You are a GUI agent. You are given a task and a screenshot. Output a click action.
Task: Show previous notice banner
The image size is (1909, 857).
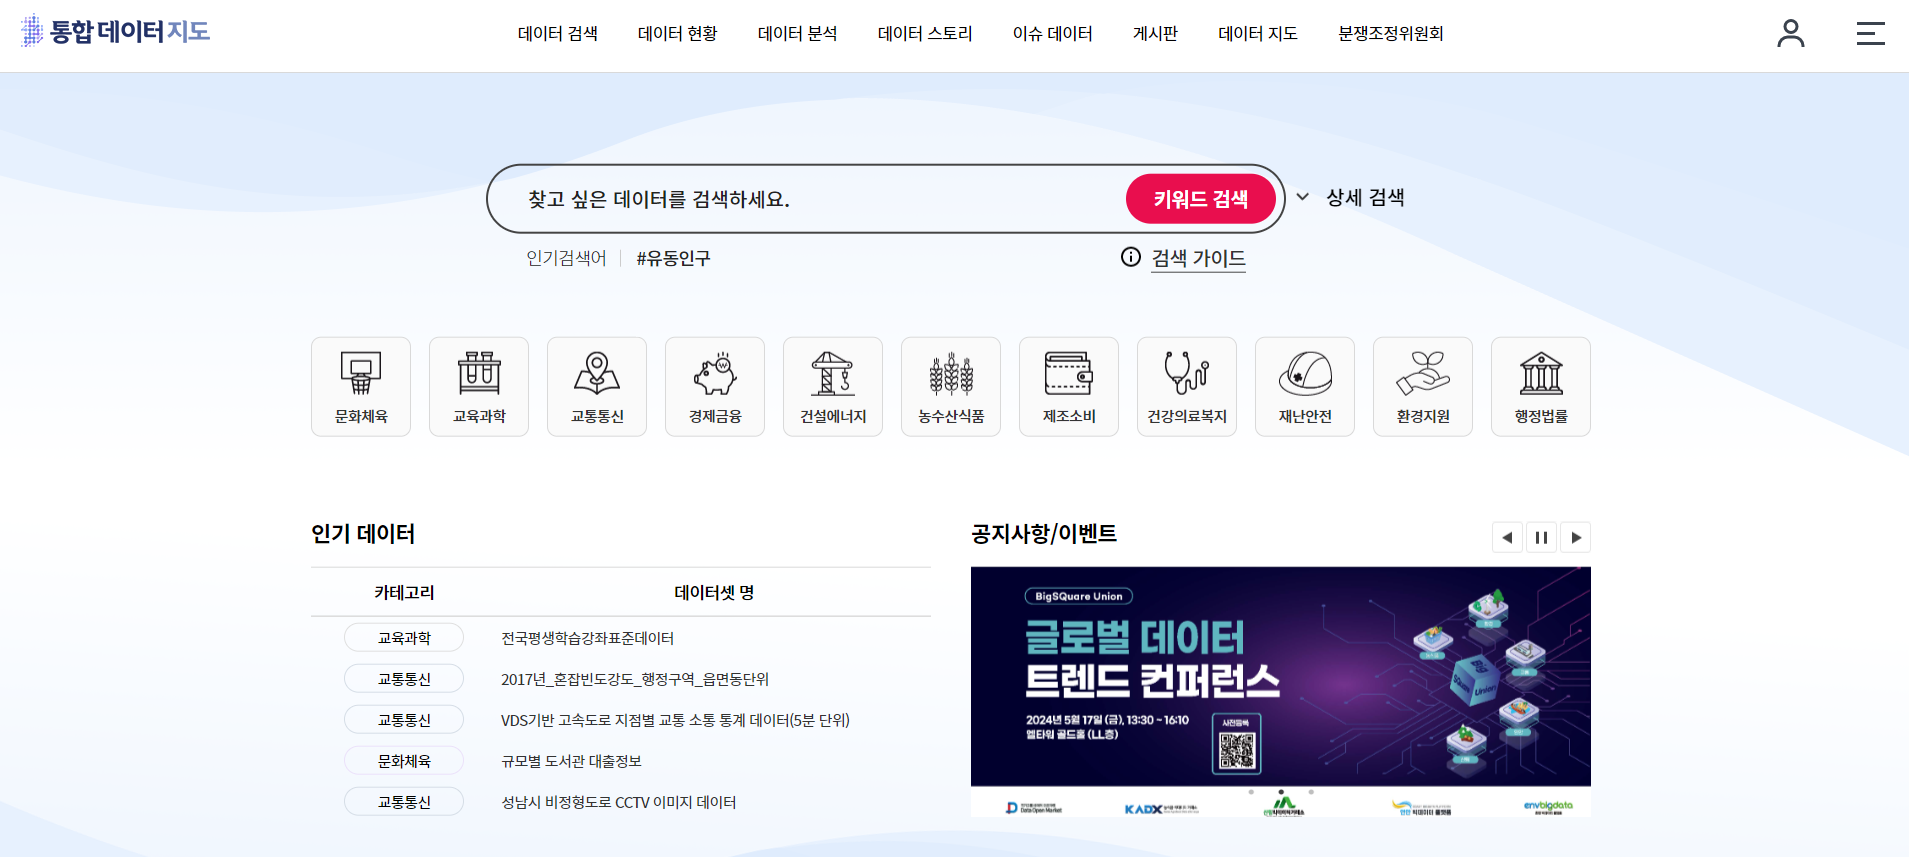tap(1507, 537)
